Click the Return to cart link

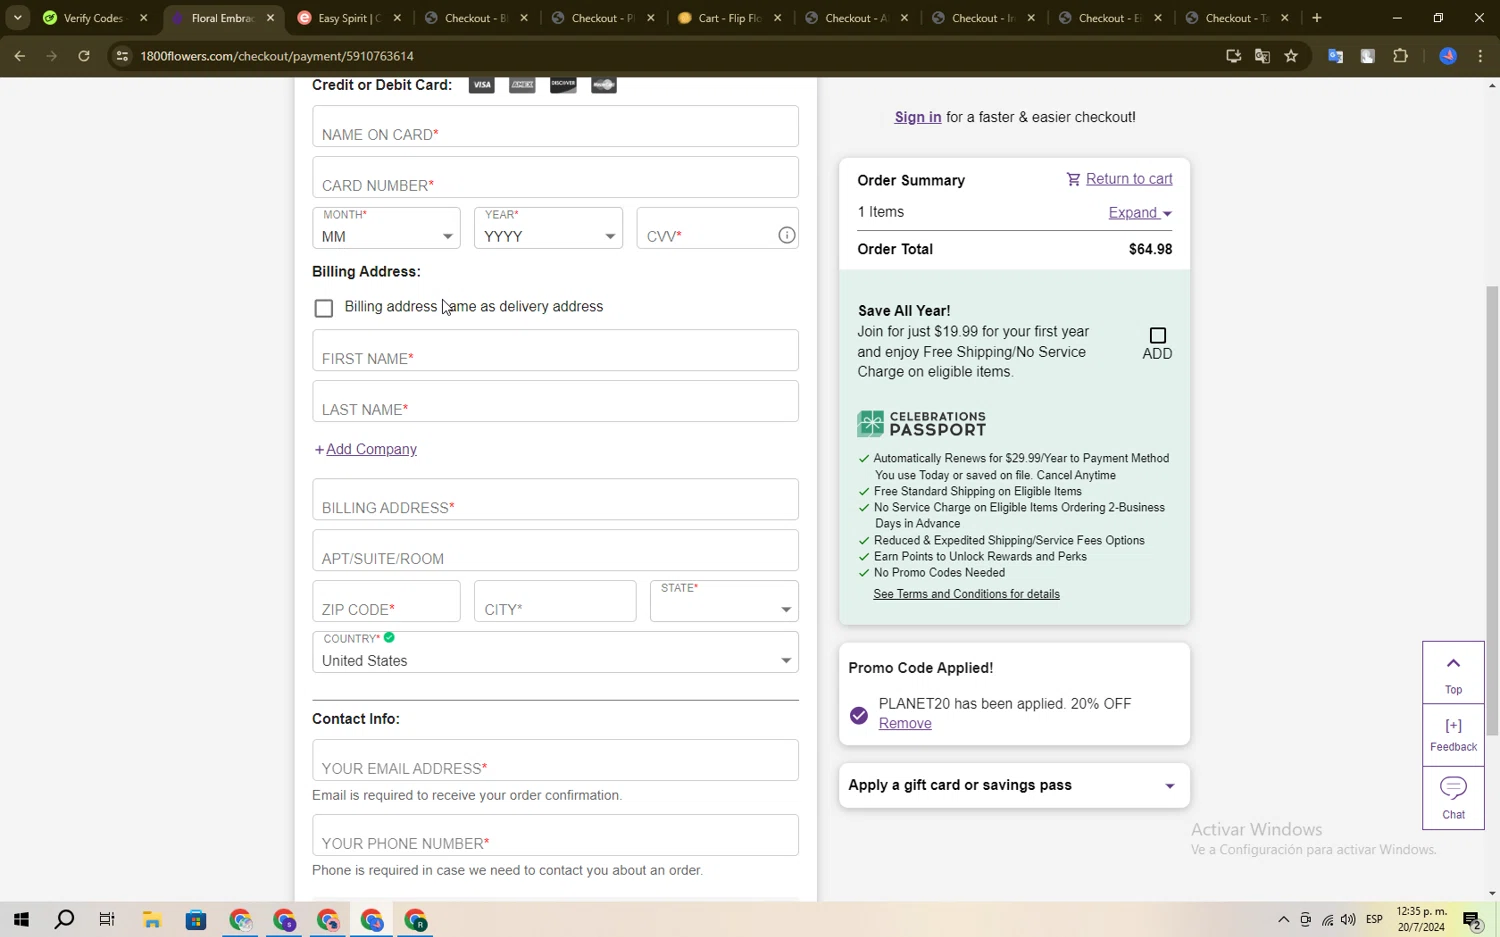pyautogui.click(x=1129, y=179)
